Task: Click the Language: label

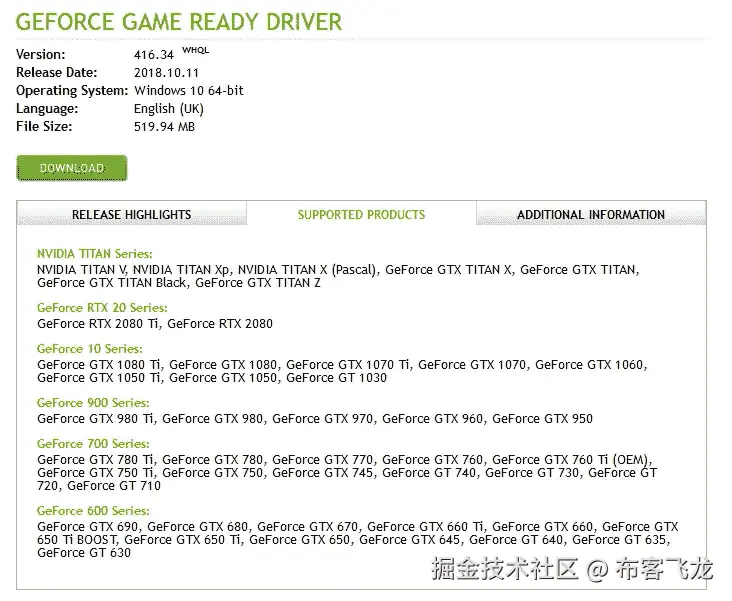Action: pyautogui.click(x=47, y=109)
